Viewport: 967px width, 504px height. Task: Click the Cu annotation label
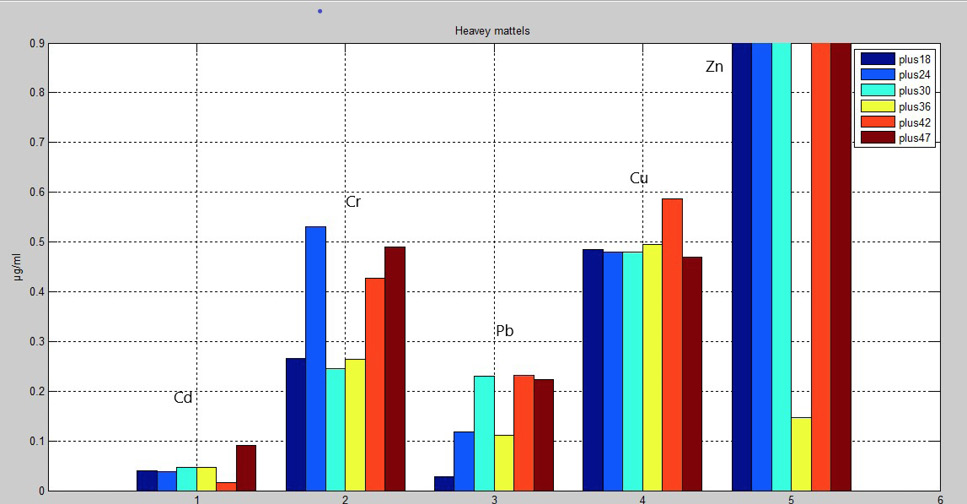639,178
